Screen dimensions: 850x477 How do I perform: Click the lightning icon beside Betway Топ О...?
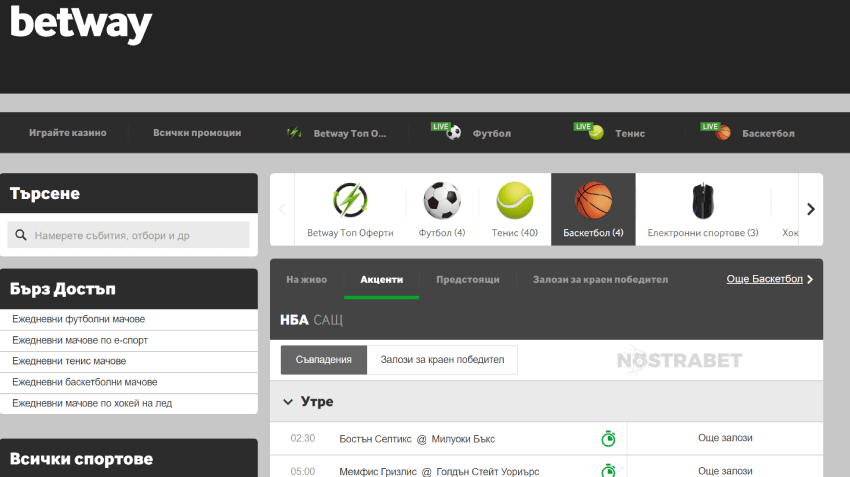pos(294,133)
